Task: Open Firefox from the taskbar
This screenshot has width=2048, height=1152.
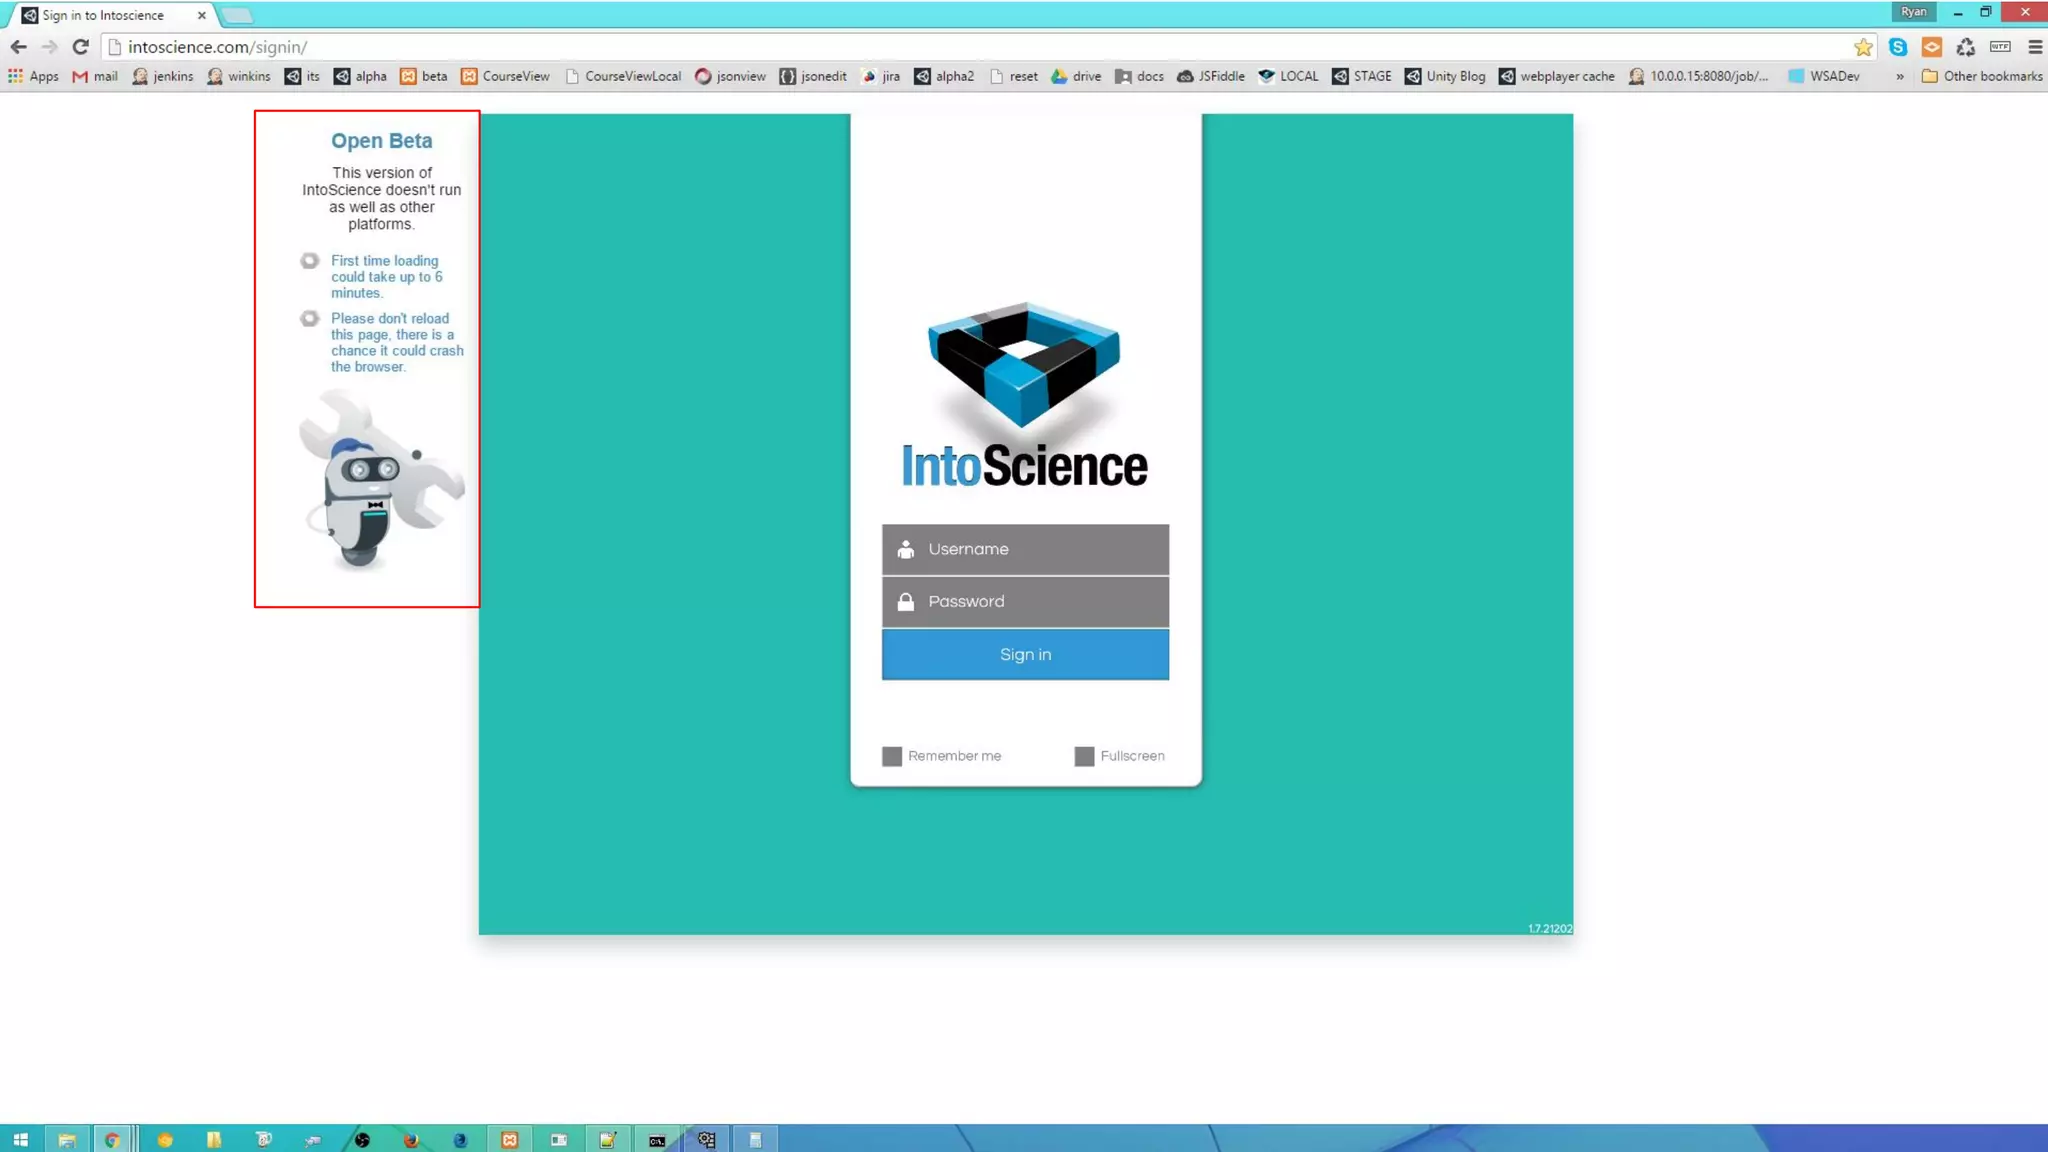Action: (411, 1139)
